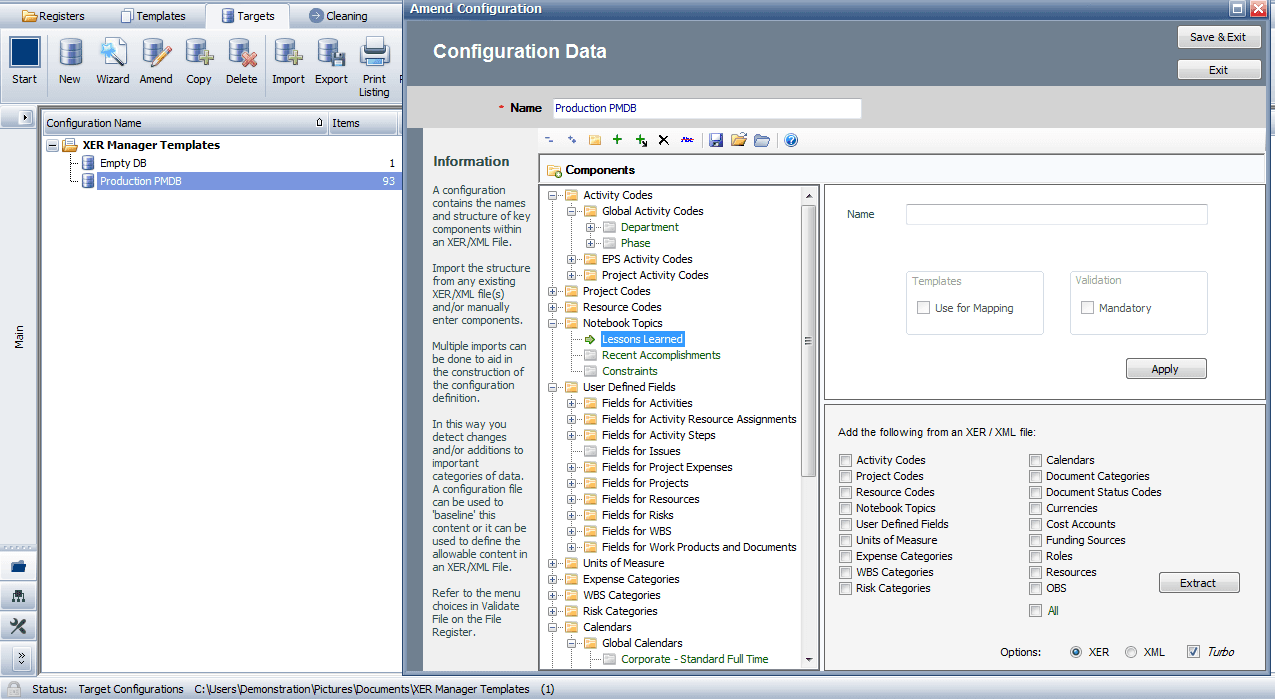Collapse XER Manager Templates tree root
The height and width of the screenshot is (699, 1275).
(x=52, y=145)
